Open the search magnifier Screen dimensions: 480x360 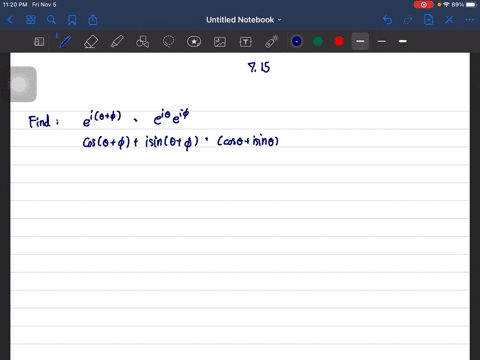pos(51,20)
